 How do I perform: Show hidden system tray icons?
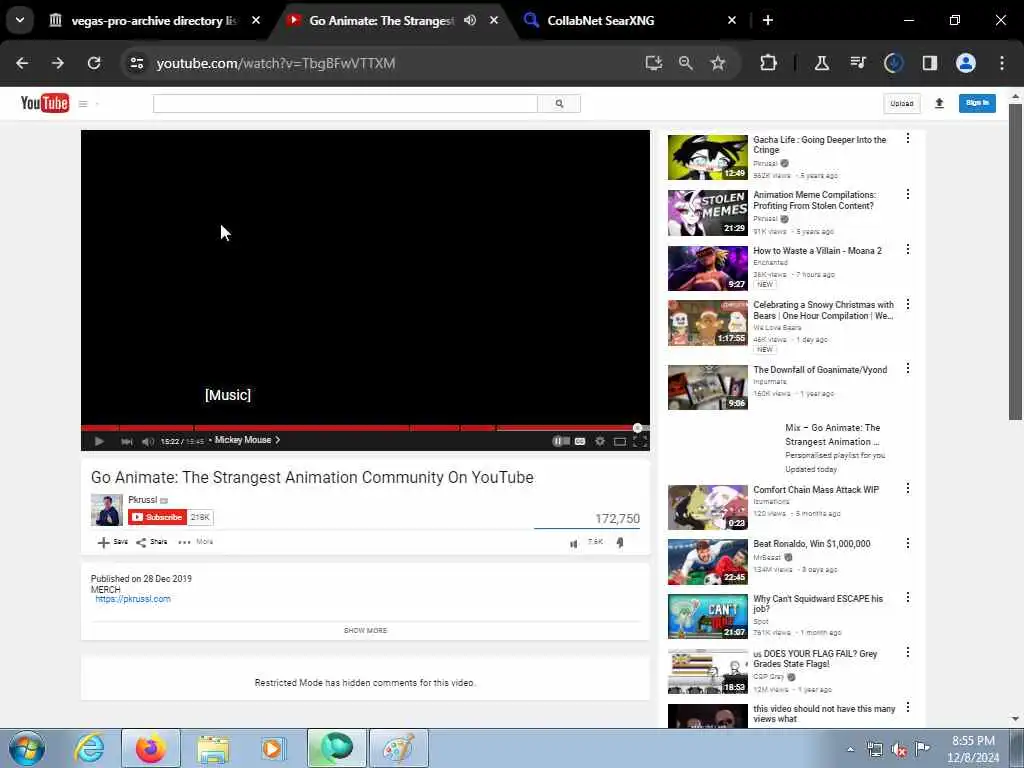850,750
